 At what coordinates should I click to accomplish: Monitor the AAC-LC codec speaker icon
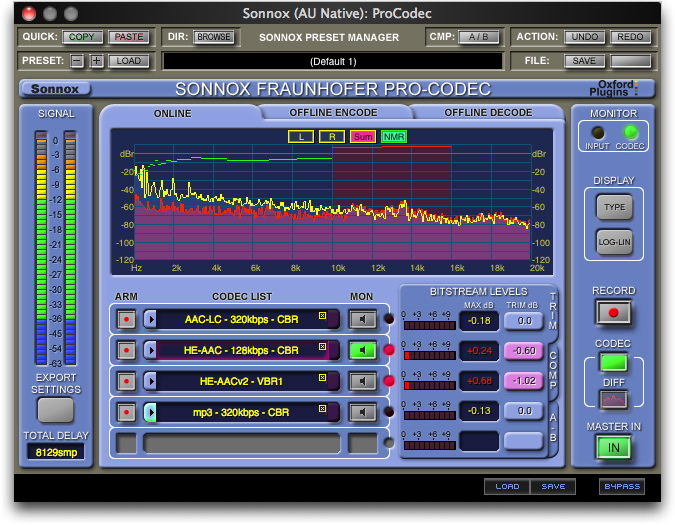point(362,319)
